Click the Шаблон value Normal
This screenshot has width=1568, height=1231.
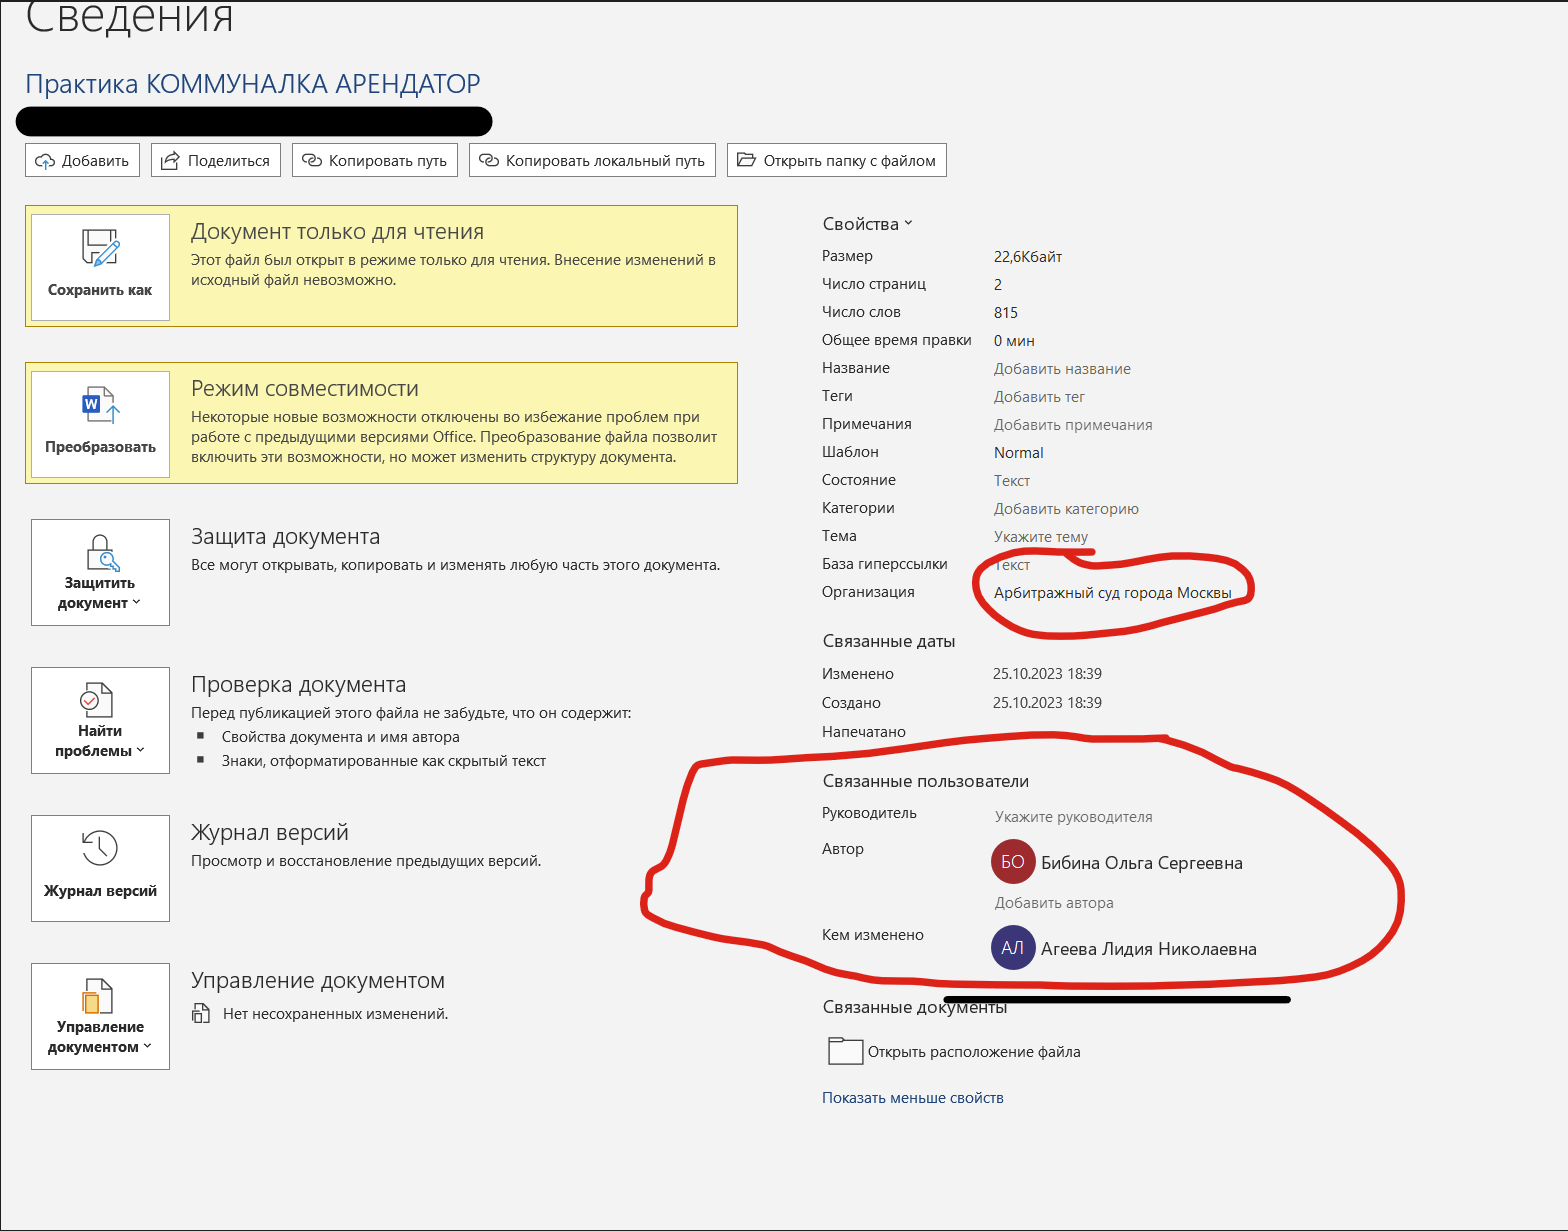point(1019,453)
